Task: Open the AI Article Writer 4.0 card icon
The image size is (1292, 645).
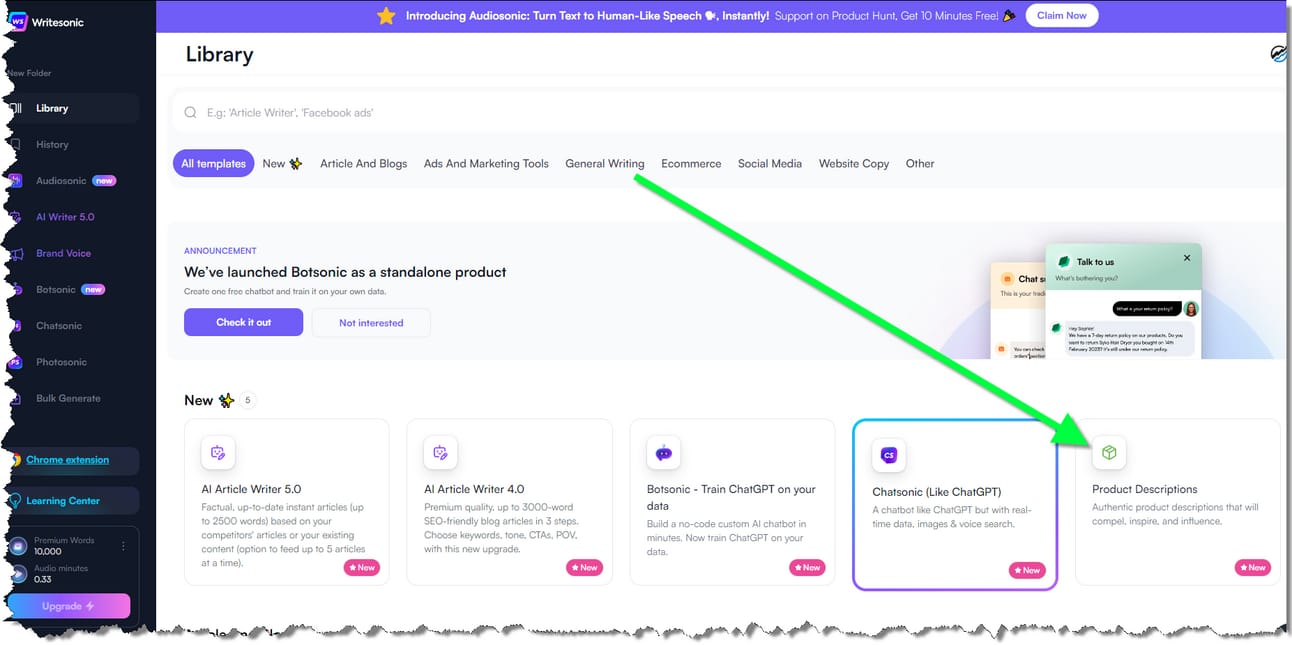Action: 440,453
